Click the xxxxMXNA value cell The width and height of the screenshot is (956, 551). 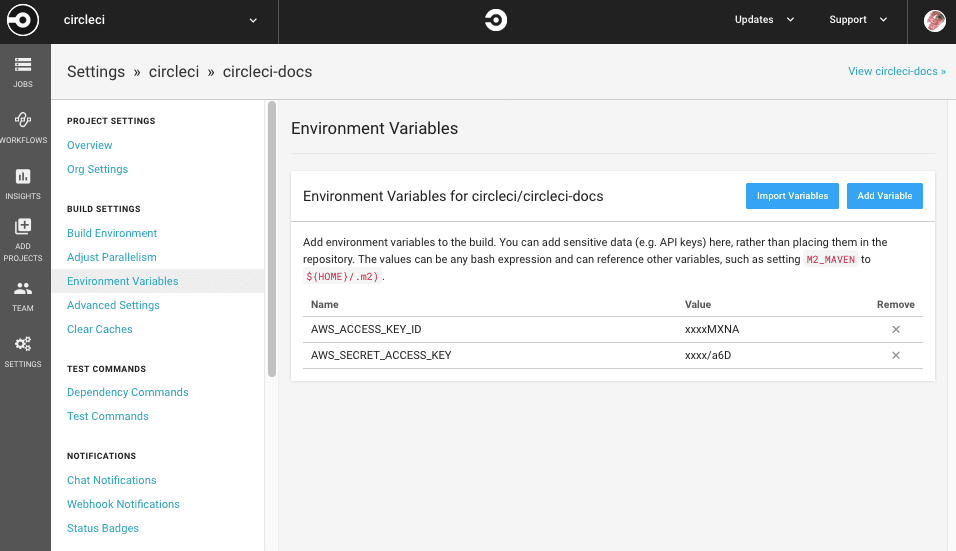coord(712,329)
